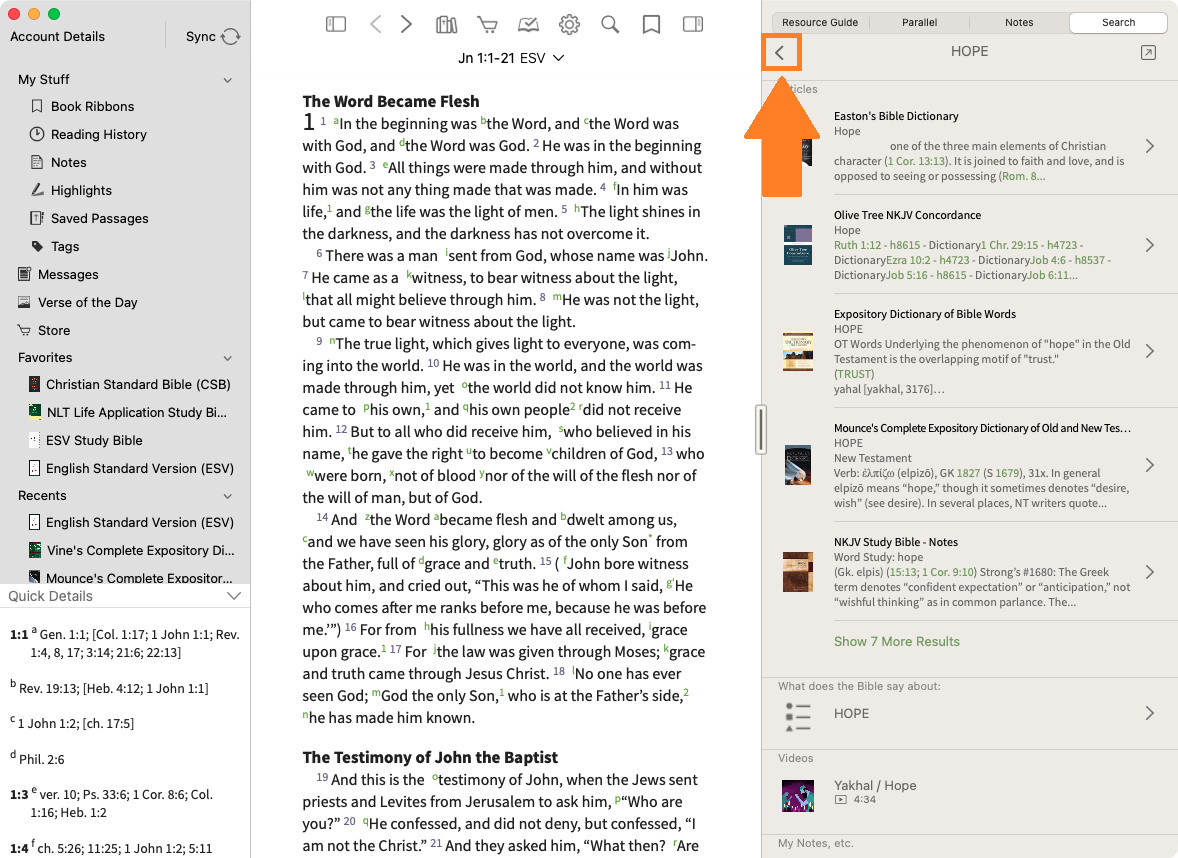Click the library books icon in toolbar
1178x858 pixels.
pyautogui.click(x=447, y=25)
